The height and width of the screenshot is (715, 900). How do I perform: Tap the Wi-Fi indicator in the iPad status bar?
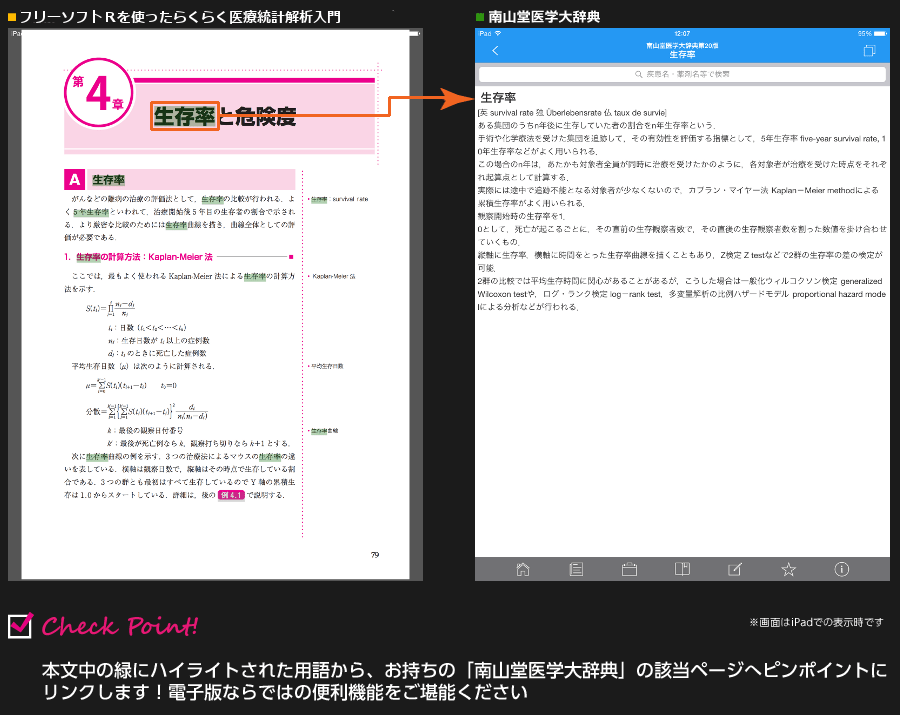(x=497, y=32)
